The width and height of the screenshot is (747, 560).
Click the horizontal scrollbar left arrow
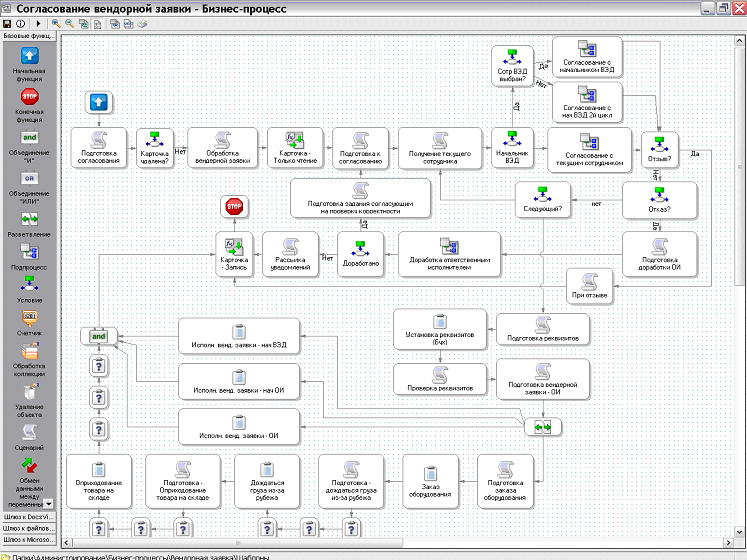pos(66,545)
